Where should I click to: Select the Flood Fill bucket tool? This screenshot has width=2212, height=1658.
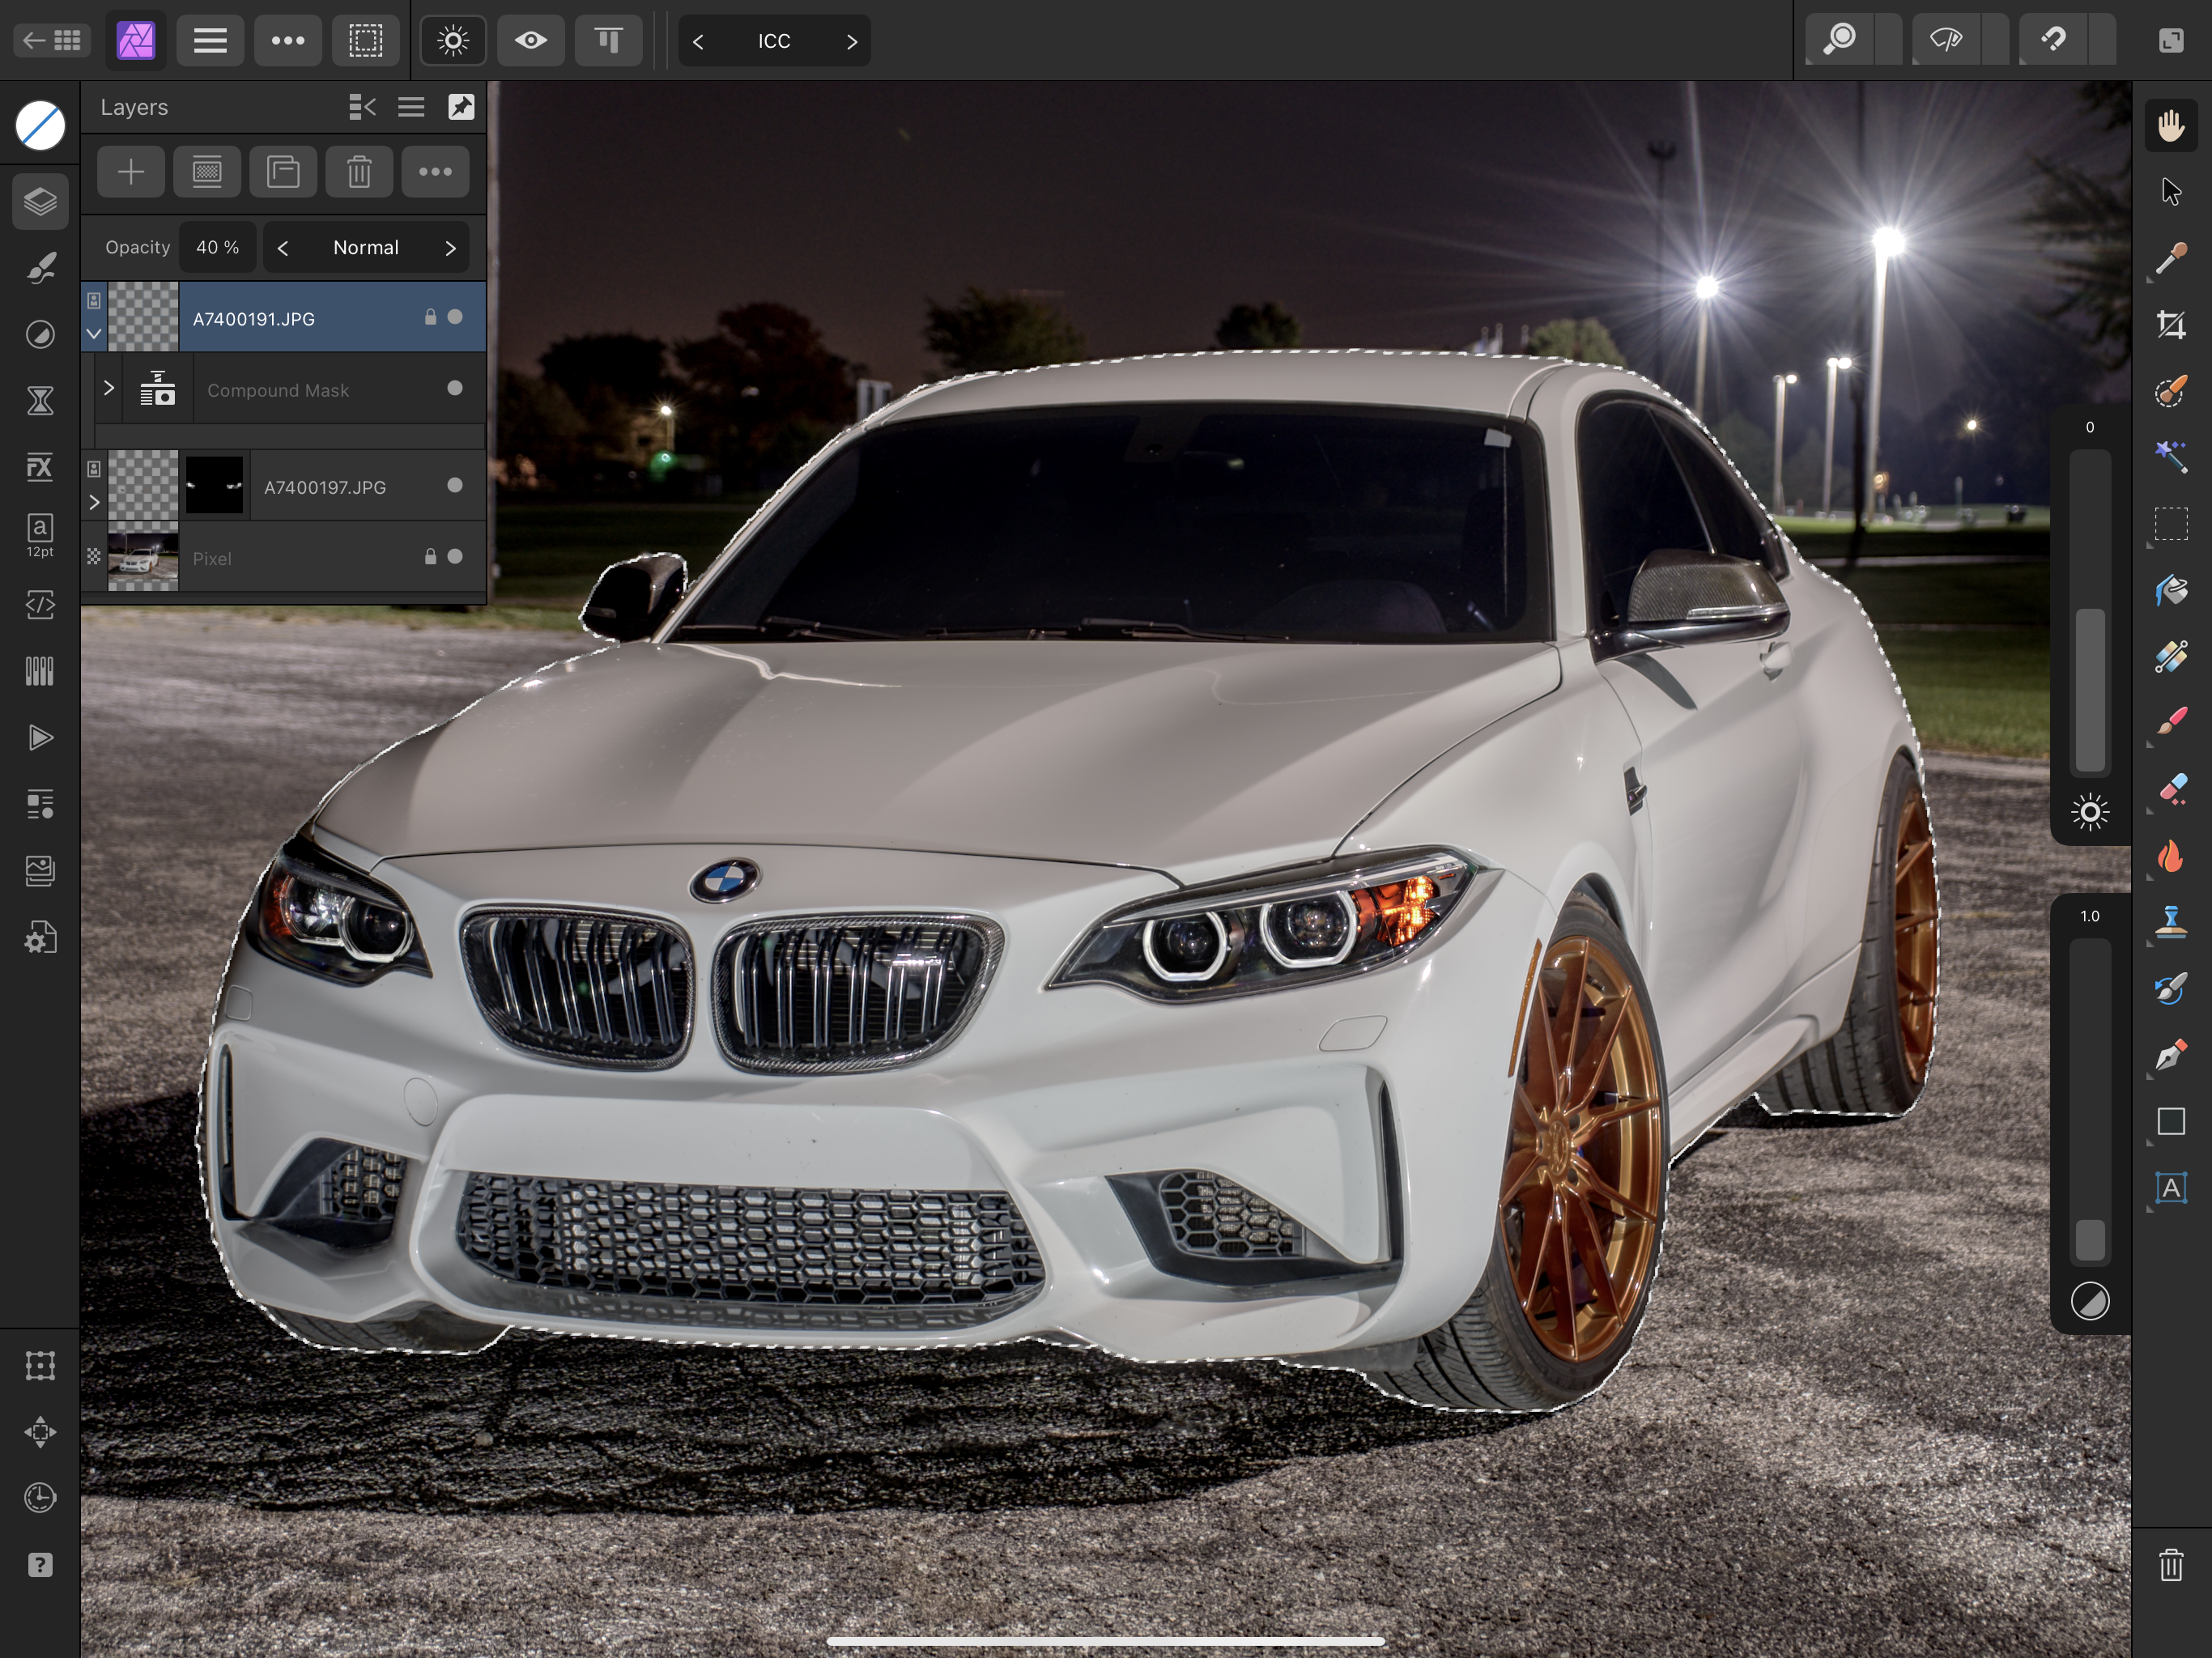(x=2170, y=590)
